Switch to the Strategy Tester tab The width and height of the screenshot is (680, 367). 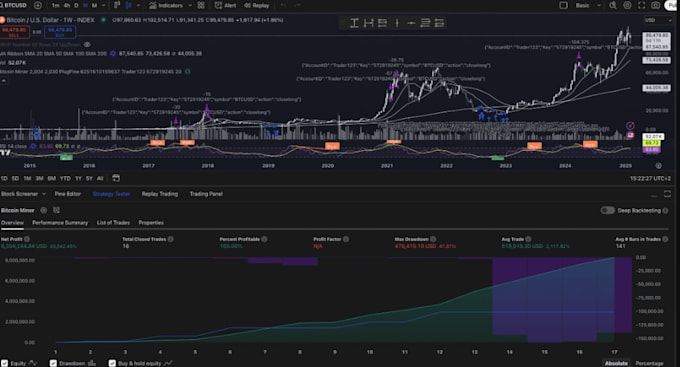coord(111,194)
